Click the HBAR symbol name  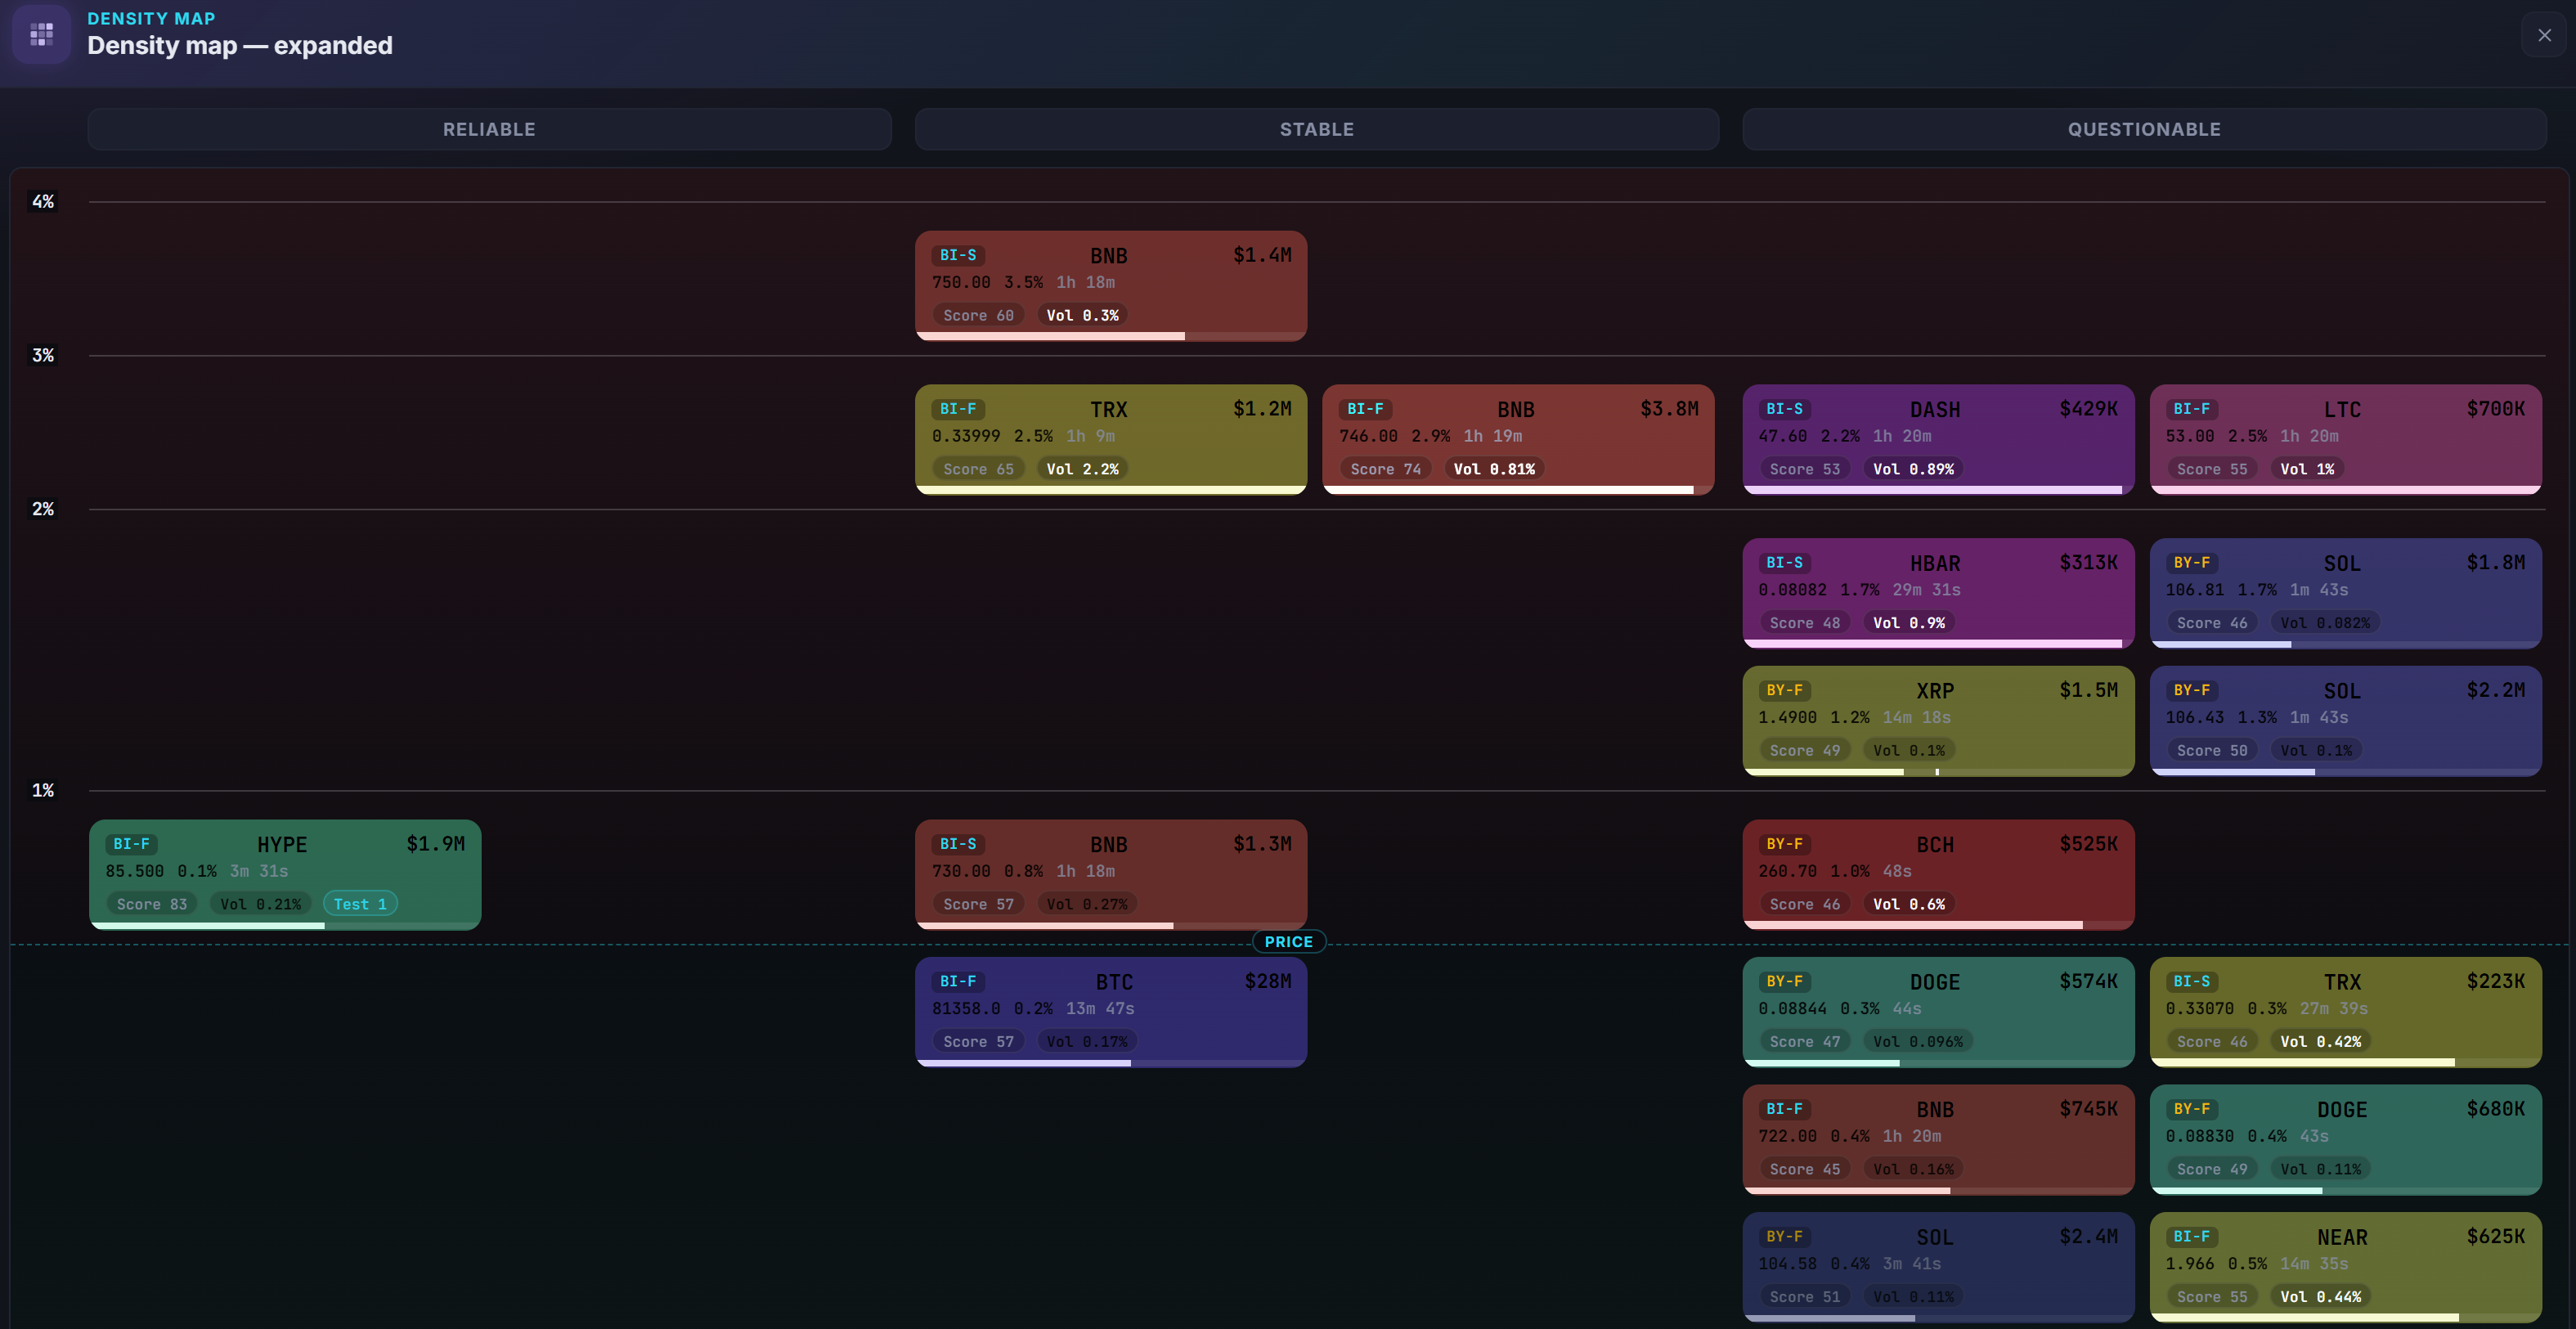coord(1935,564)
